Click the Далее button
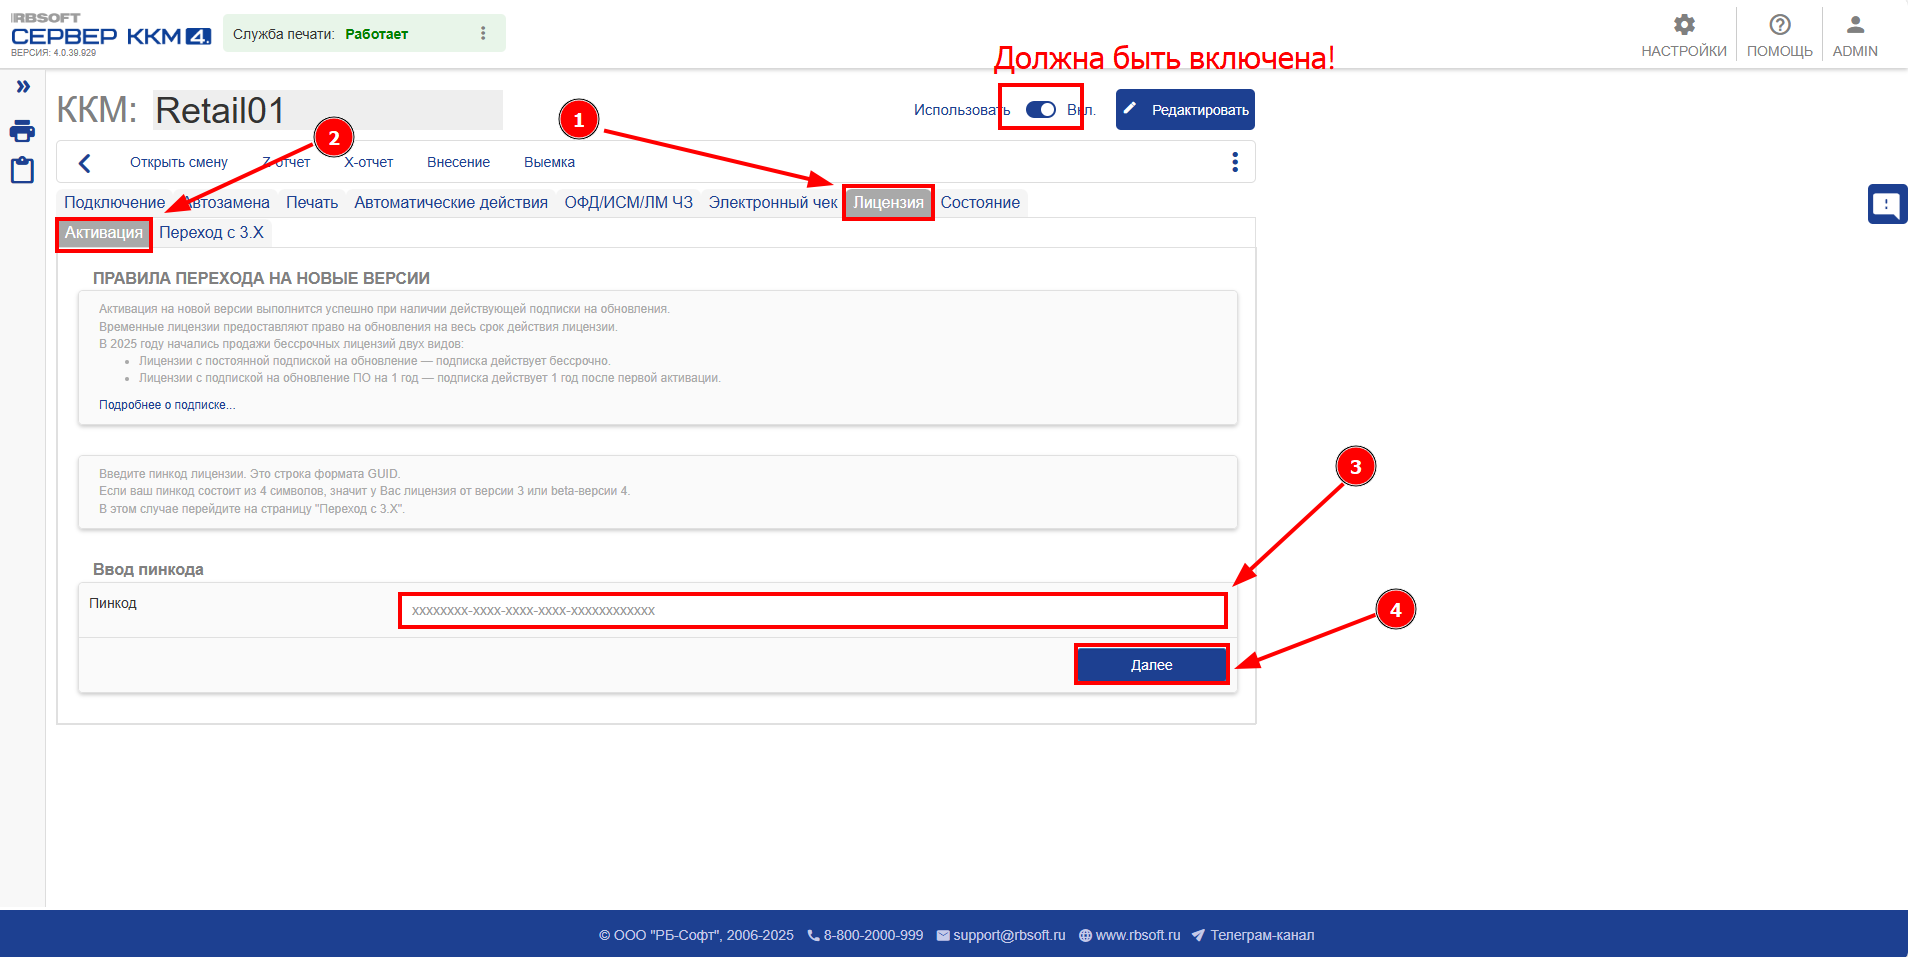Image resolution: width=1908 pixels, height=957 pixels. (1151, 665)
